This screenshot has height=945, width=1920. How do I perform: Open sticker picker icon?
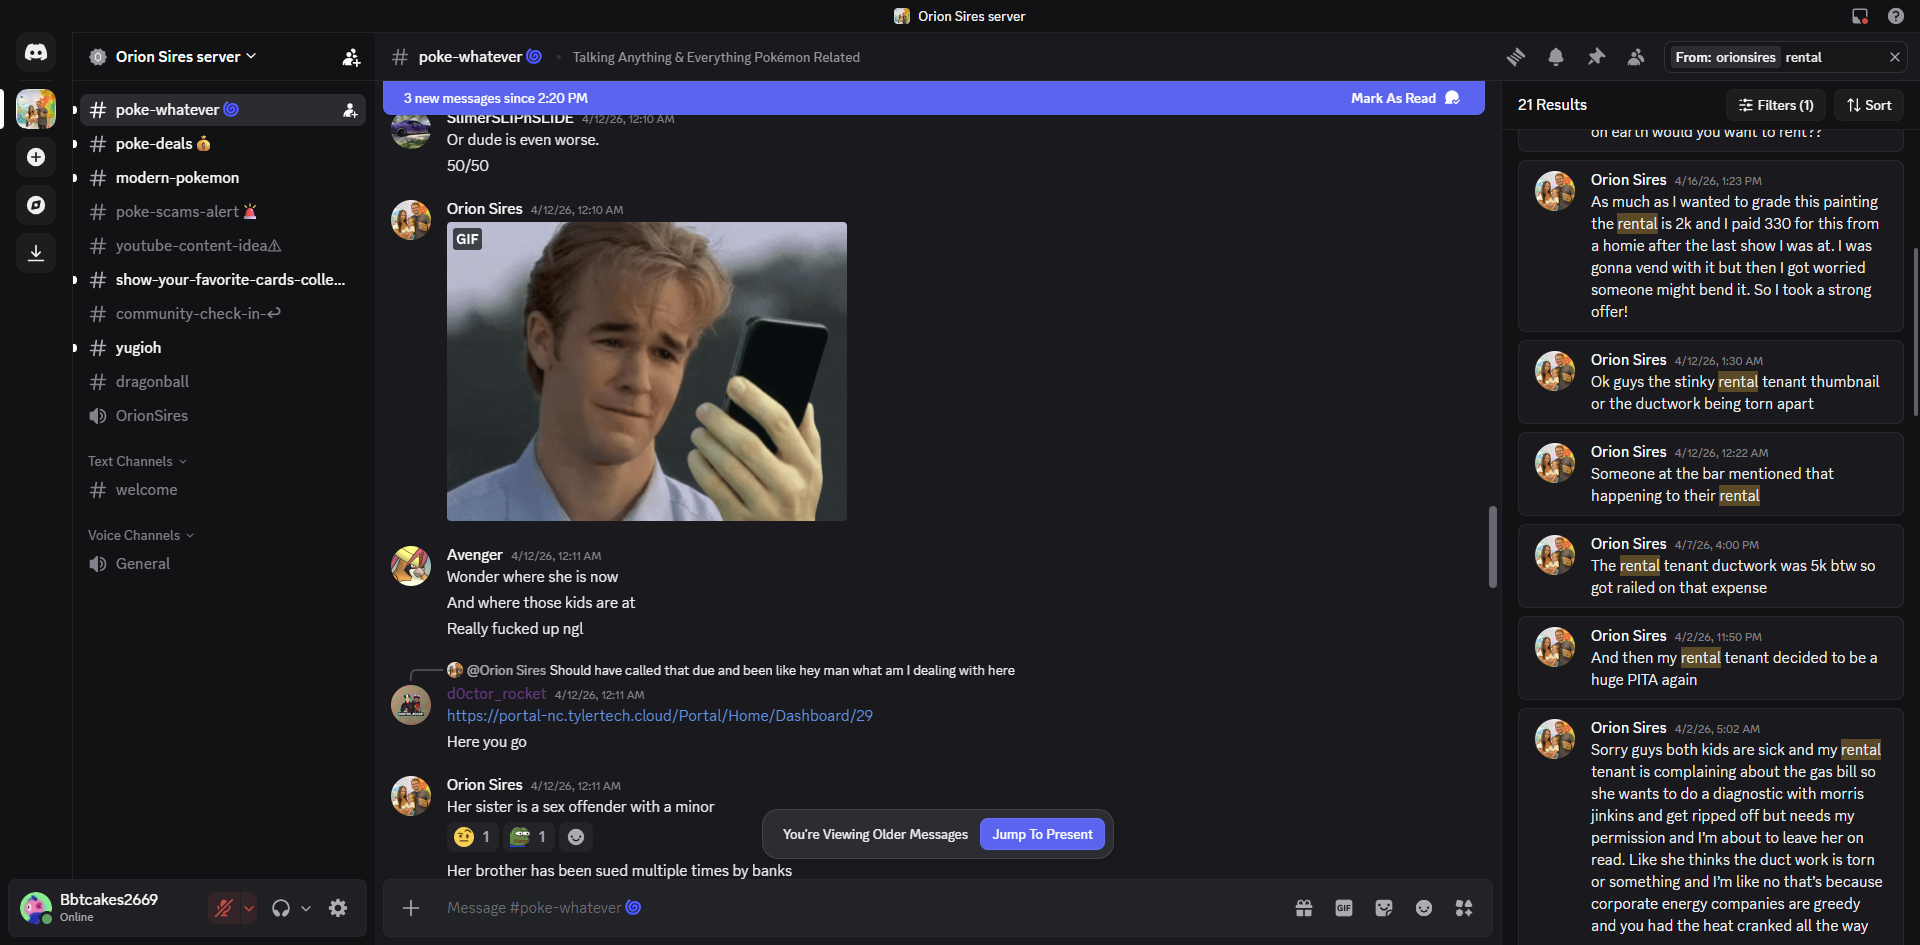(x=1384, y=908)
